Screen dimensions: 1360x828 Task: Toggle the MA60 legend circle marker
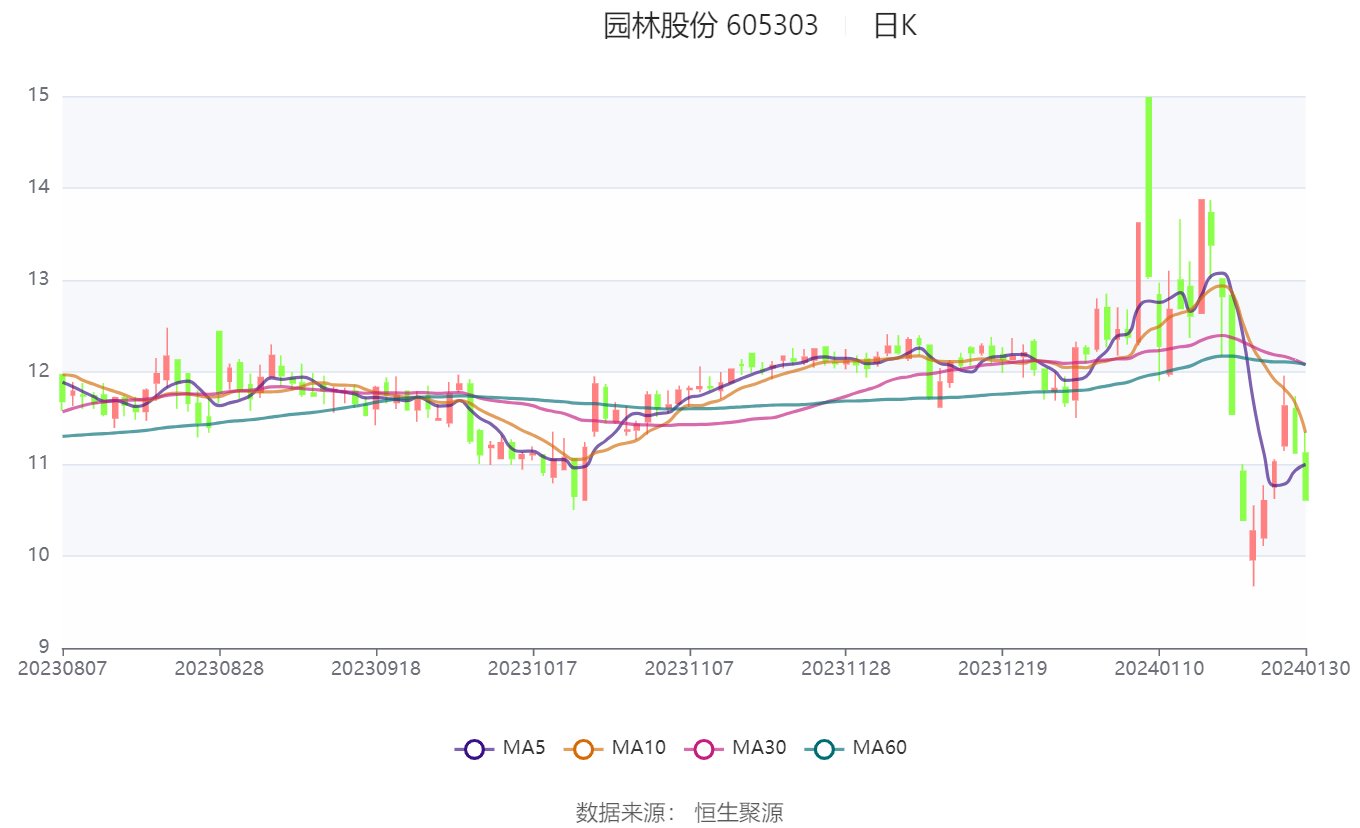point(824,748)
